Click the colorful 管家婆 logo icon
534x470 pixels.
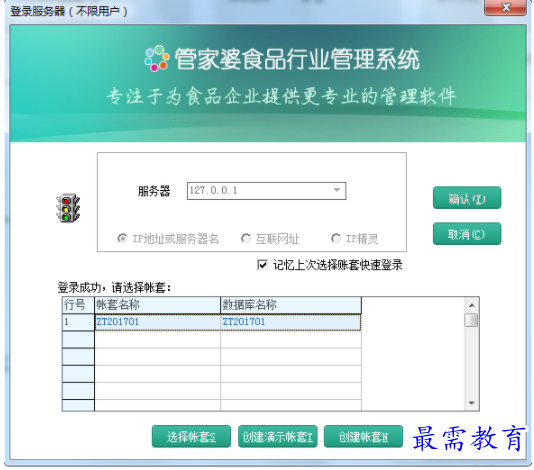tap(157, 58)
